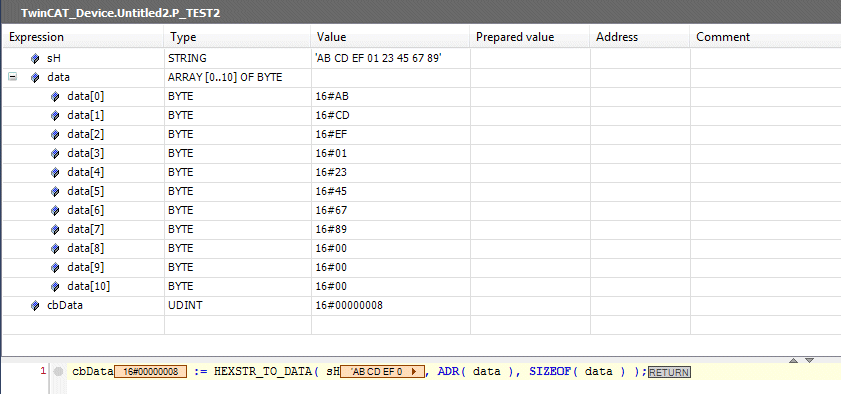Click the SIZEOF keyword in code

pos(551,371)
